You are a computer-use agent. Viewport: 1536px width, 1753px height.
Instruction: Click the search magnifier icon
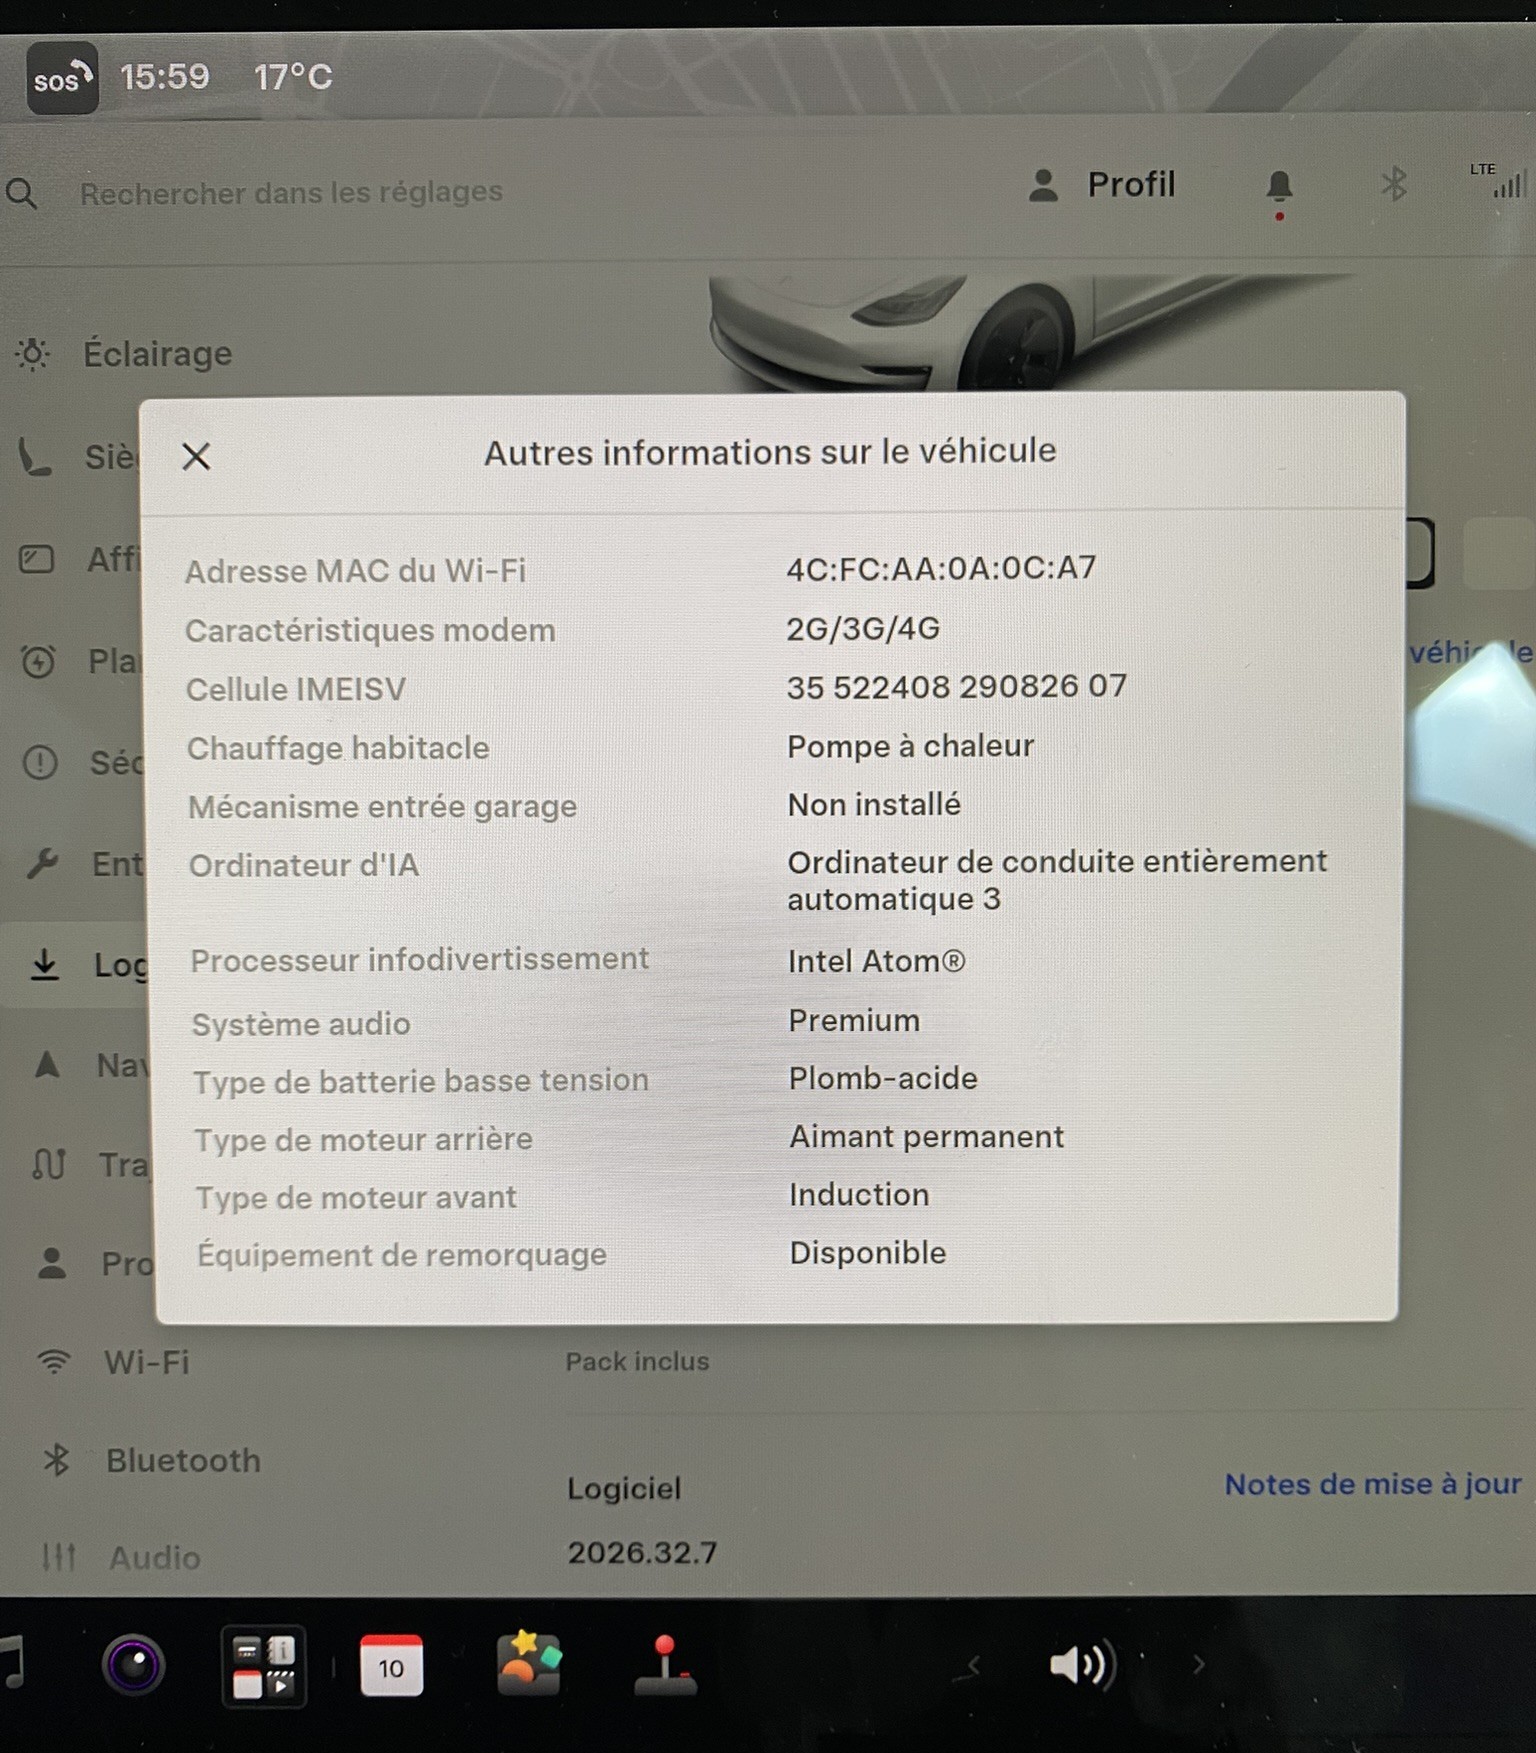21,192
